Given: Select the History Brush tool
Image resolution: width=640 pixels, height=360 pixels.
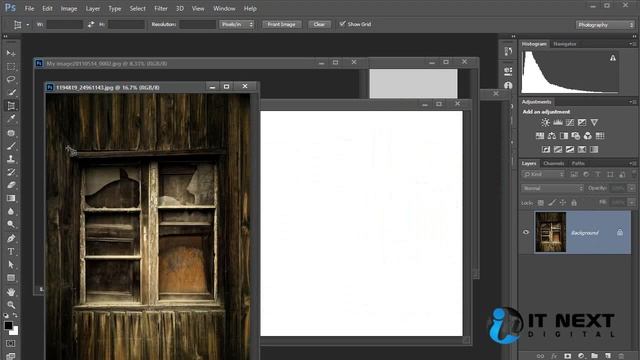Looking at the screenshot, I should [11, 172].
